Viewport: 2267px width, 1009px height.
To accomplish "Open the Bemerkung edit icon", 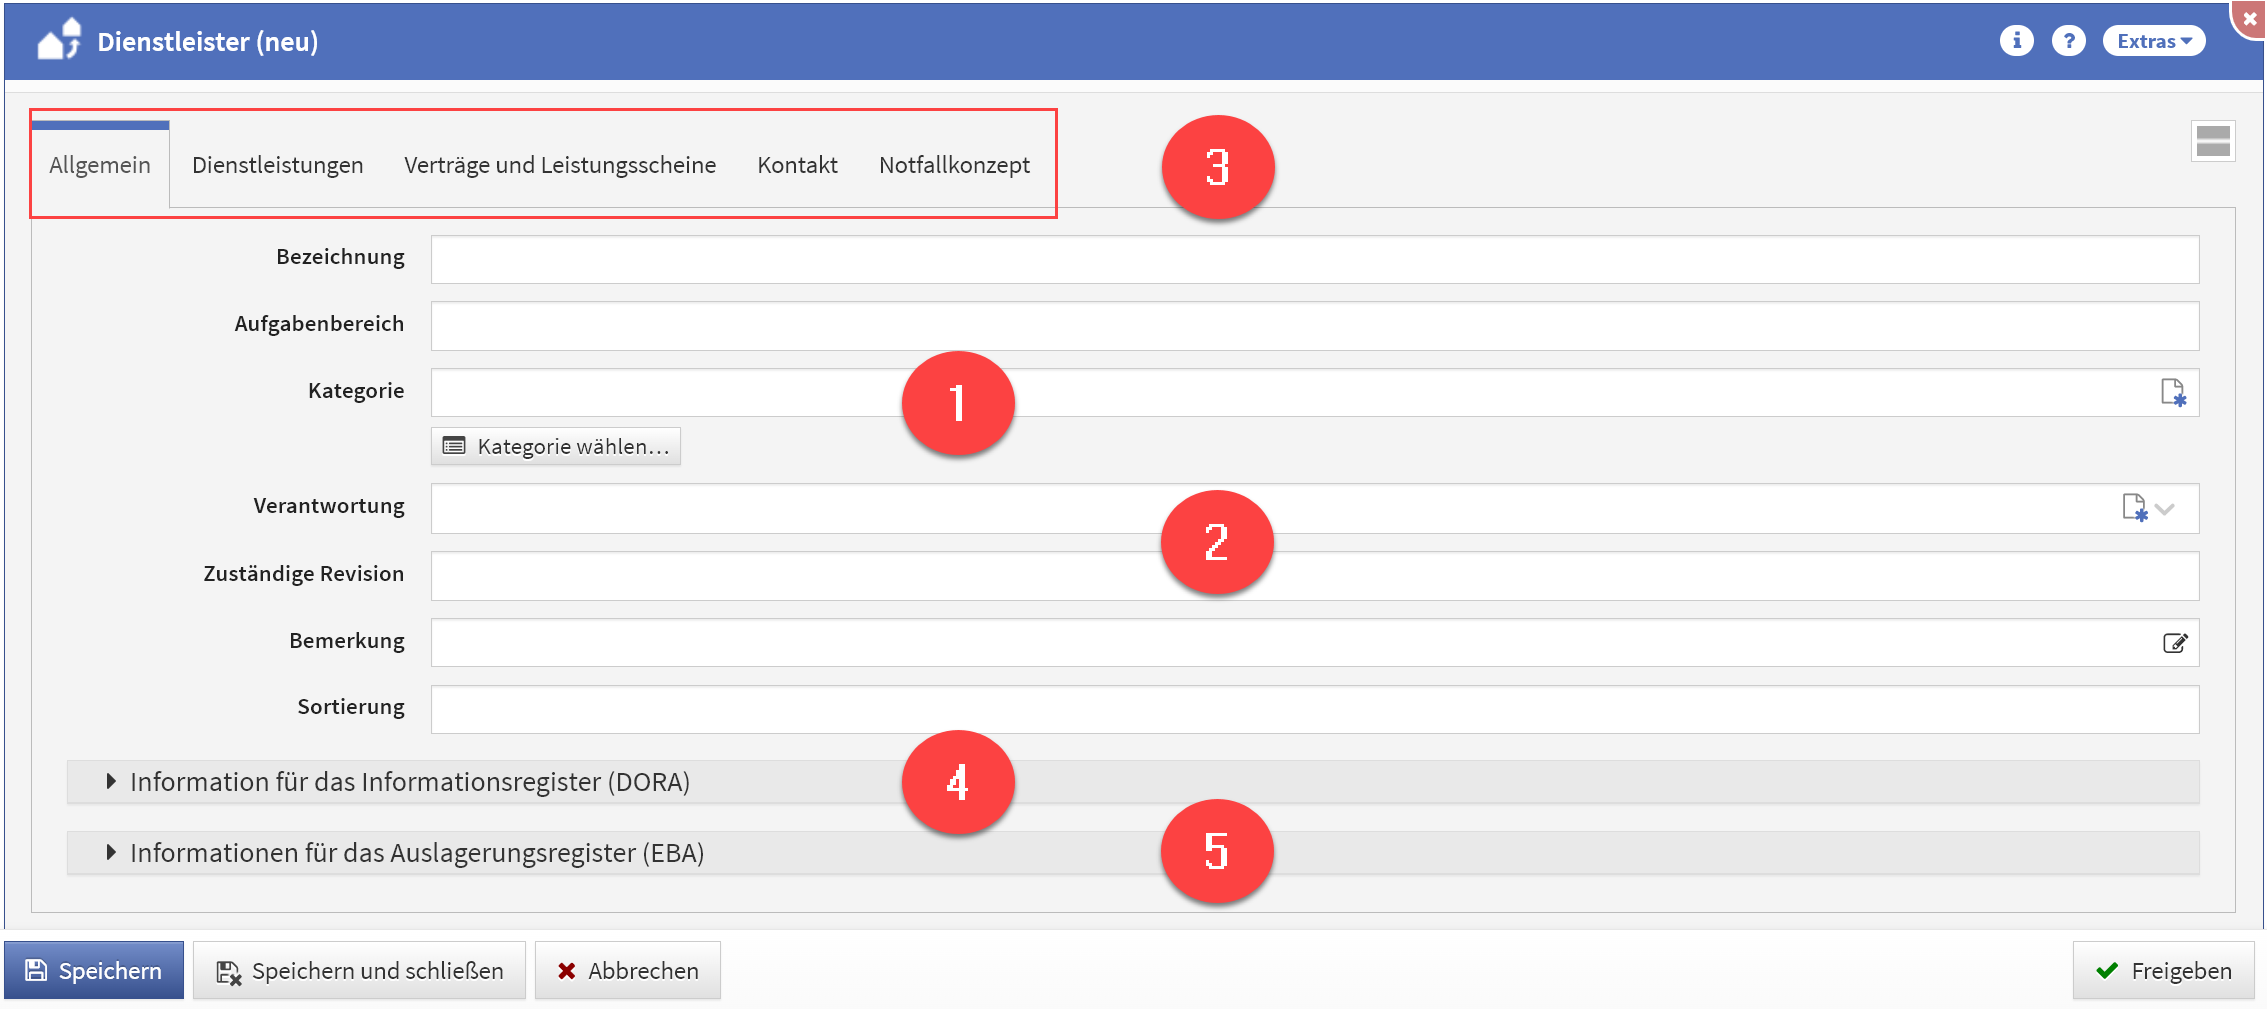I will [2174, 643].
